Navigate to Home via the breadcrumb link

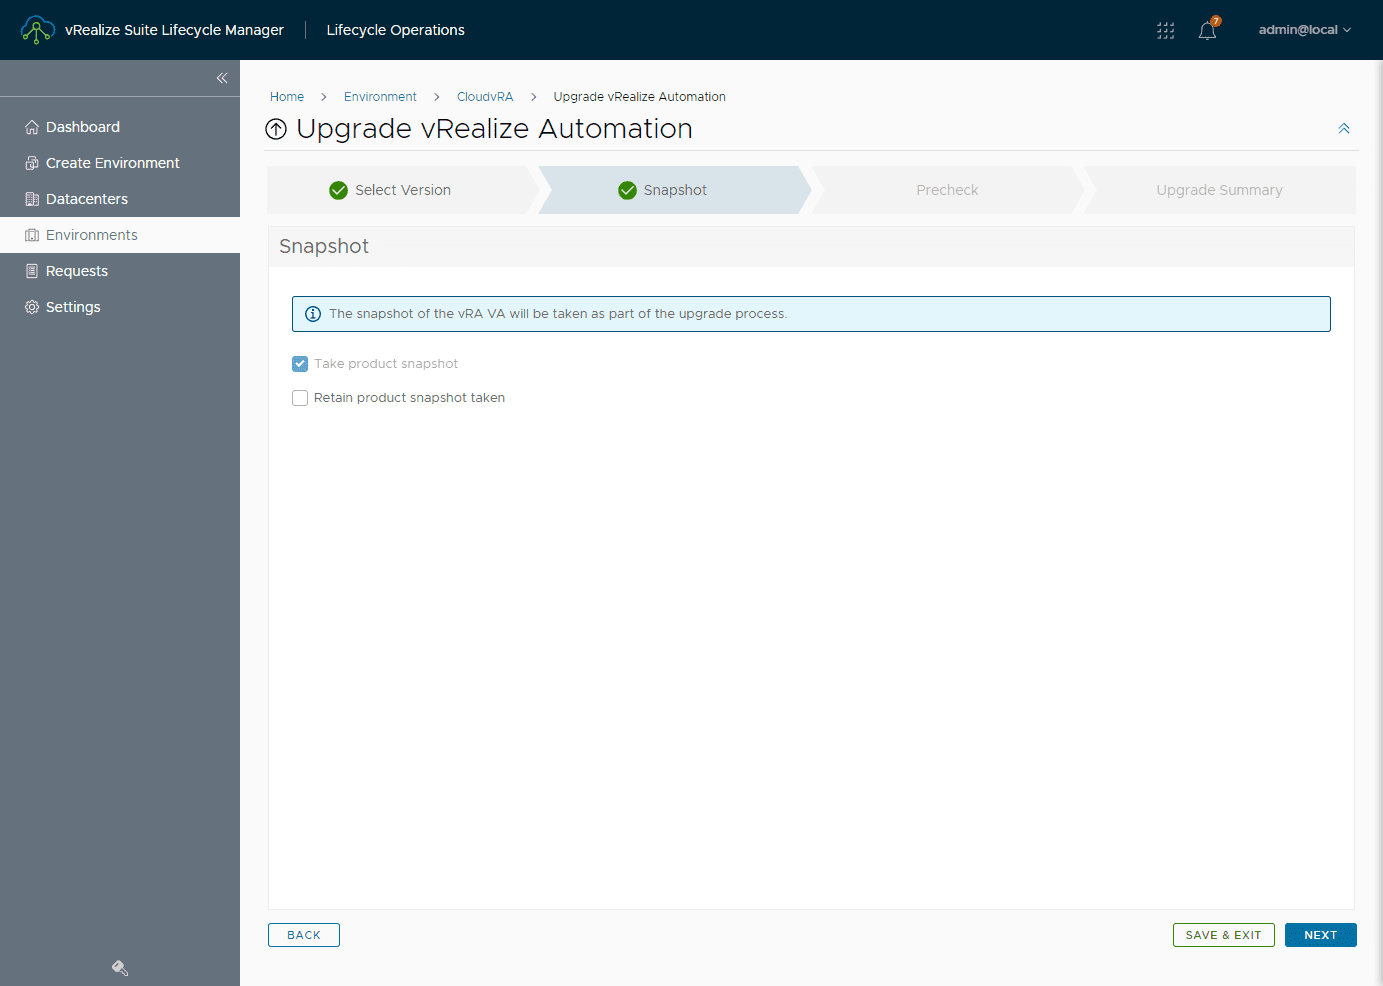(x=287, y=96)
